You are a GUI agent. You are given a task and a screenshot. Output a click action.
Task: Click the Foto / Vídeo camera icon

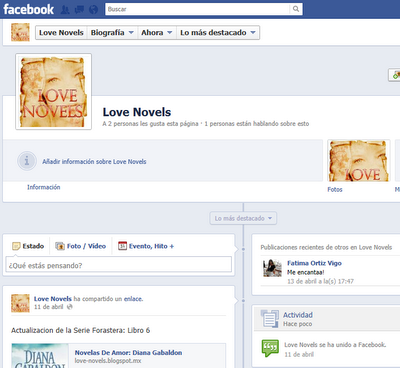(60, 246)
